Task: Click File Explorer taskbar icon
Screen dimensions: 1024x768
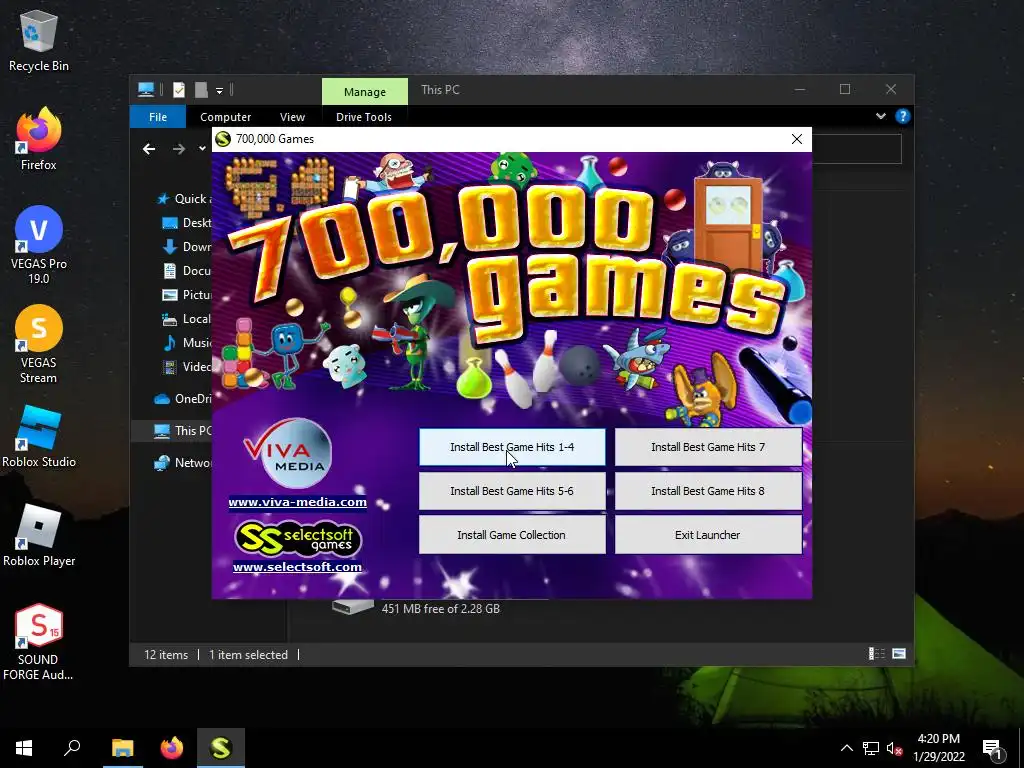Action: (122, 748)
